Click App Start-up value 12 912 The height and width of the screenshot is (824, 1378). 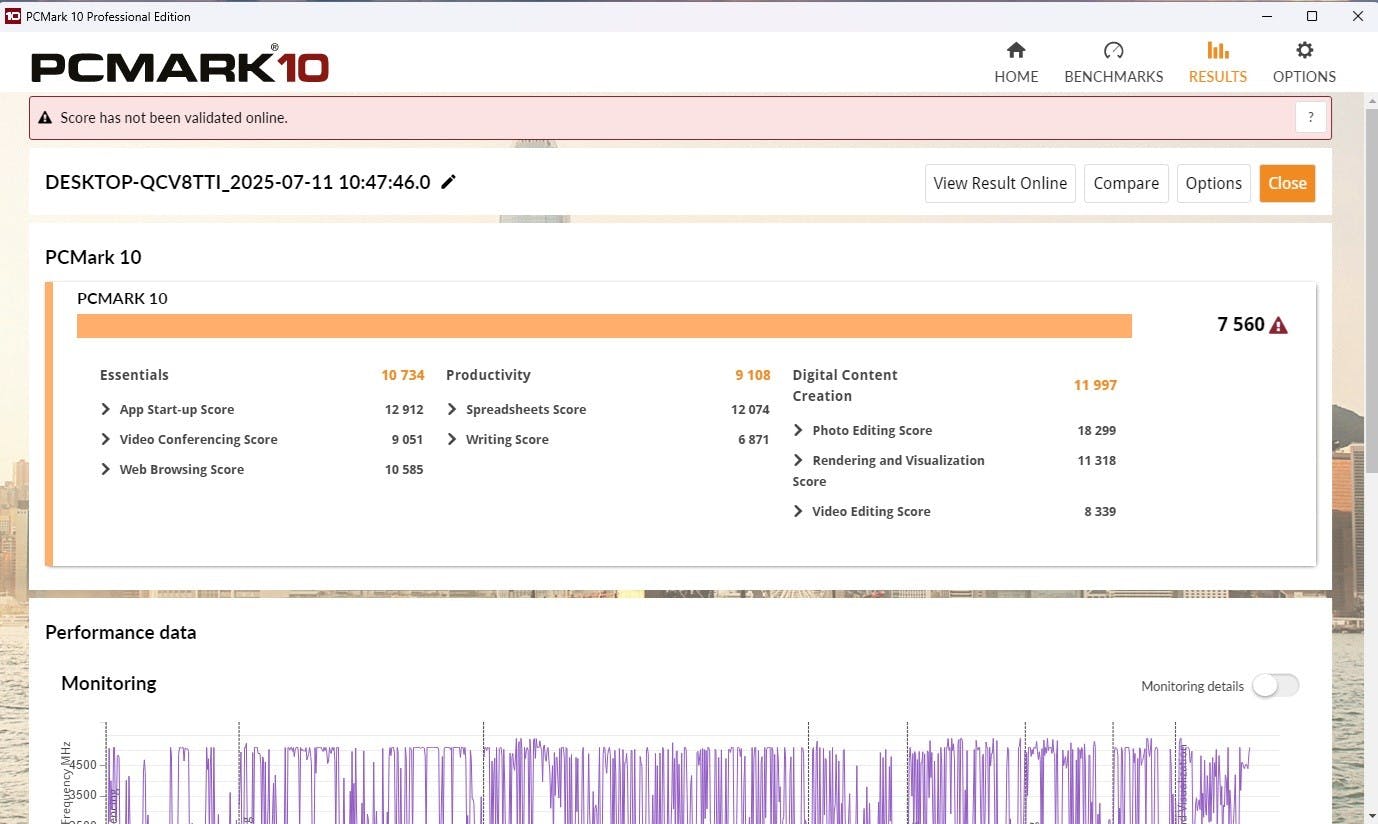click(x=404, y=409)
